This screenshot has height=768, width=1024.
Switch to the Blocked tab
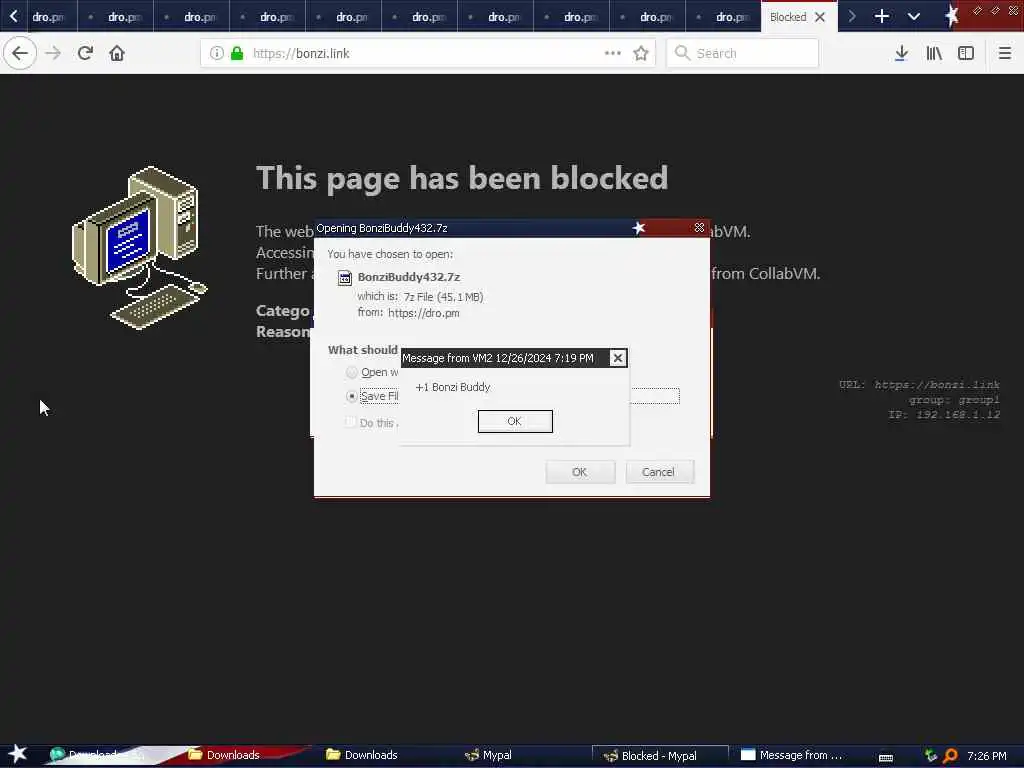tap(788, 17)
